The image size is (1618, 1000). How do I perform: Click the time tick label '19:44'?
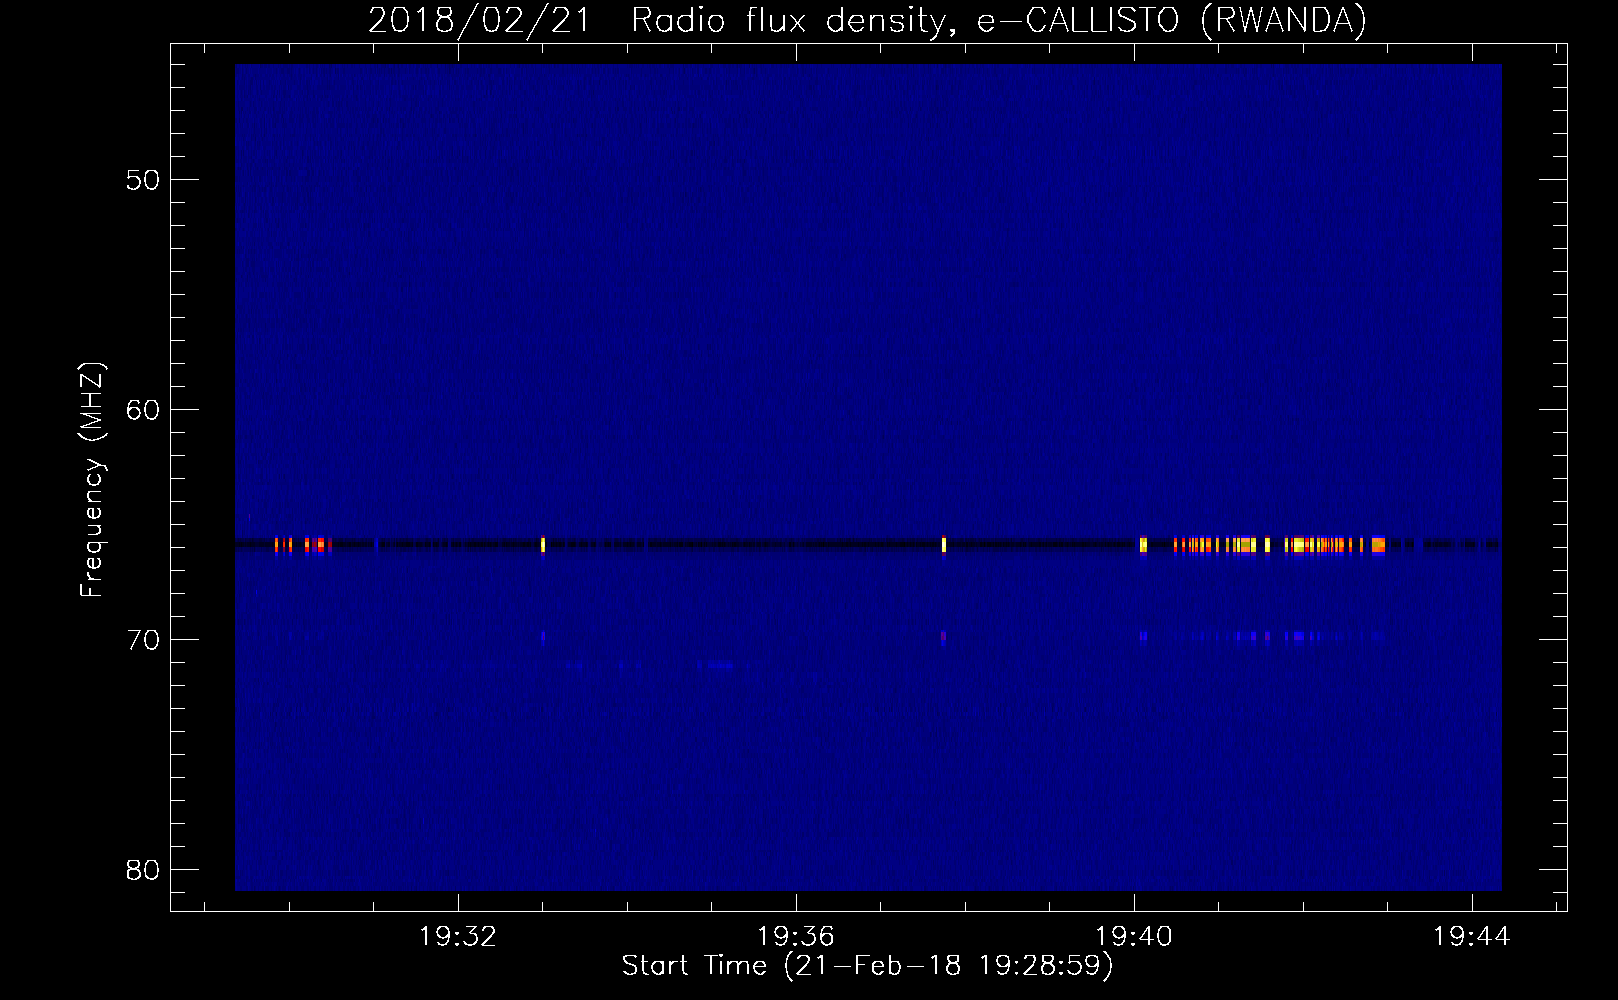point(1471,937)
